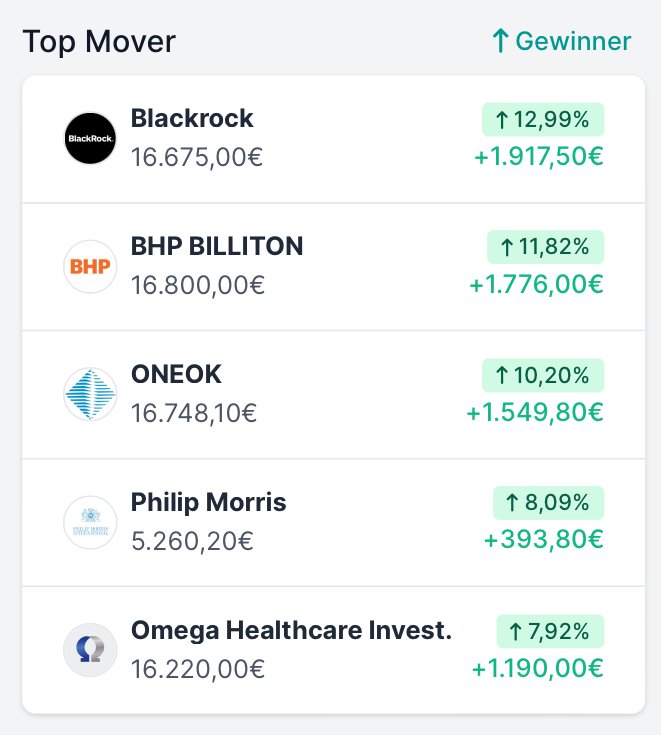
Task: Open the Philip Morris stock name
Action: pyautogui.click(x=208, y=502)
